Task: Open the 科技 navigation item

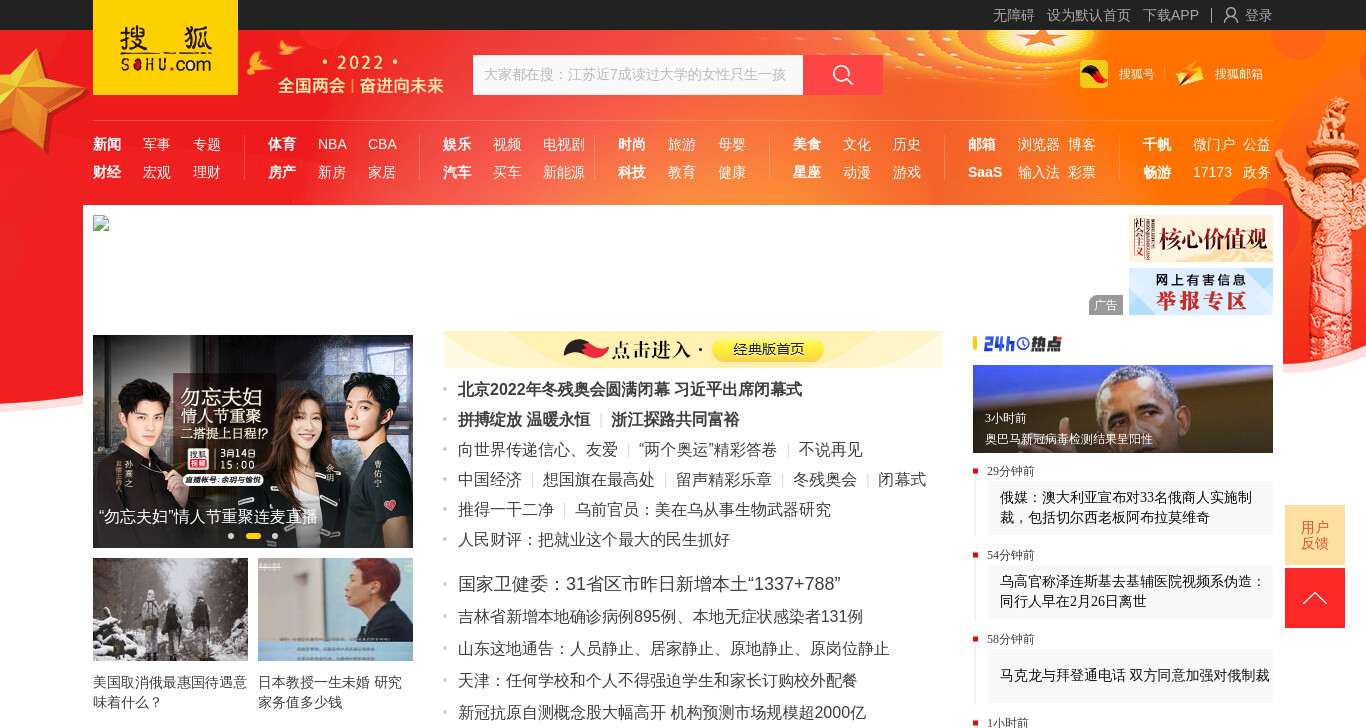Action: pos(632,172)
